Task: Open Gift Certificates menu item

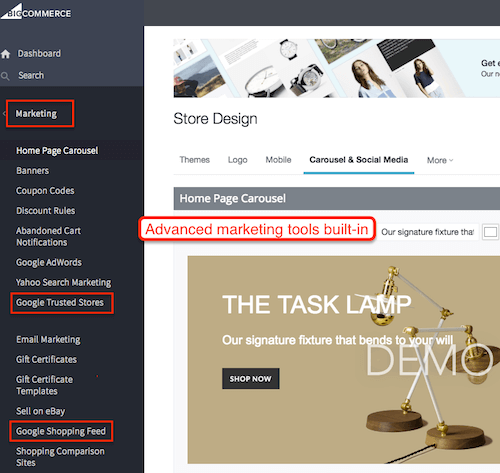Action: click(x=46, y=359)
